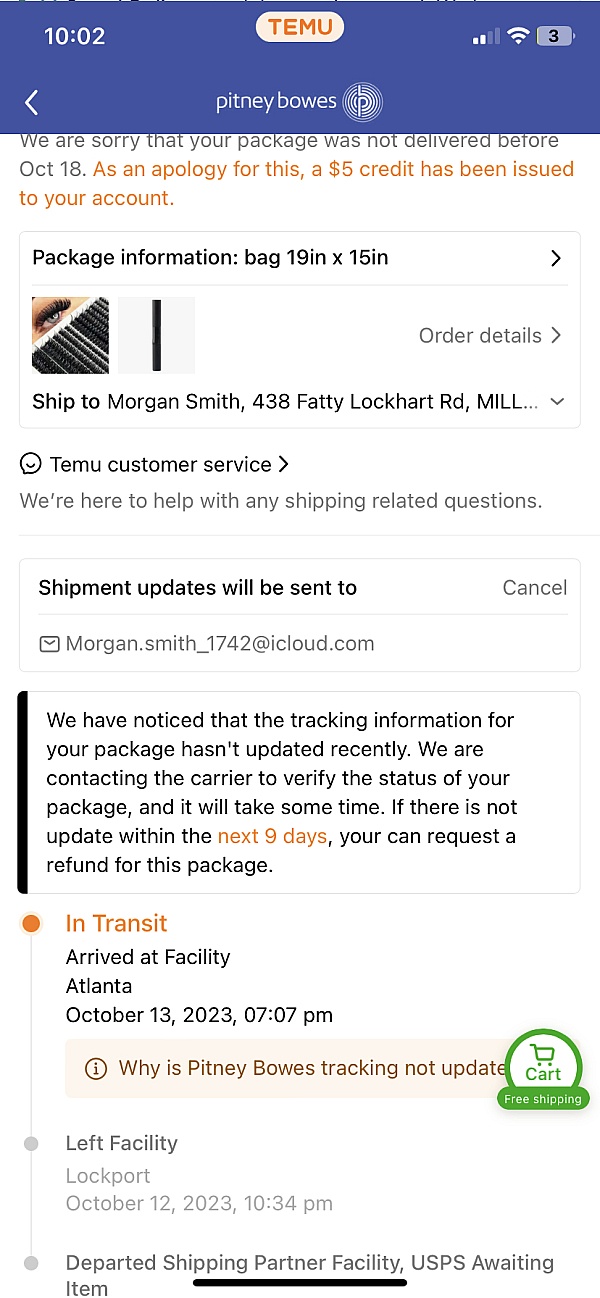Select the Left Facility timeline dot
600x1298 pixels.
(31, 1143)
